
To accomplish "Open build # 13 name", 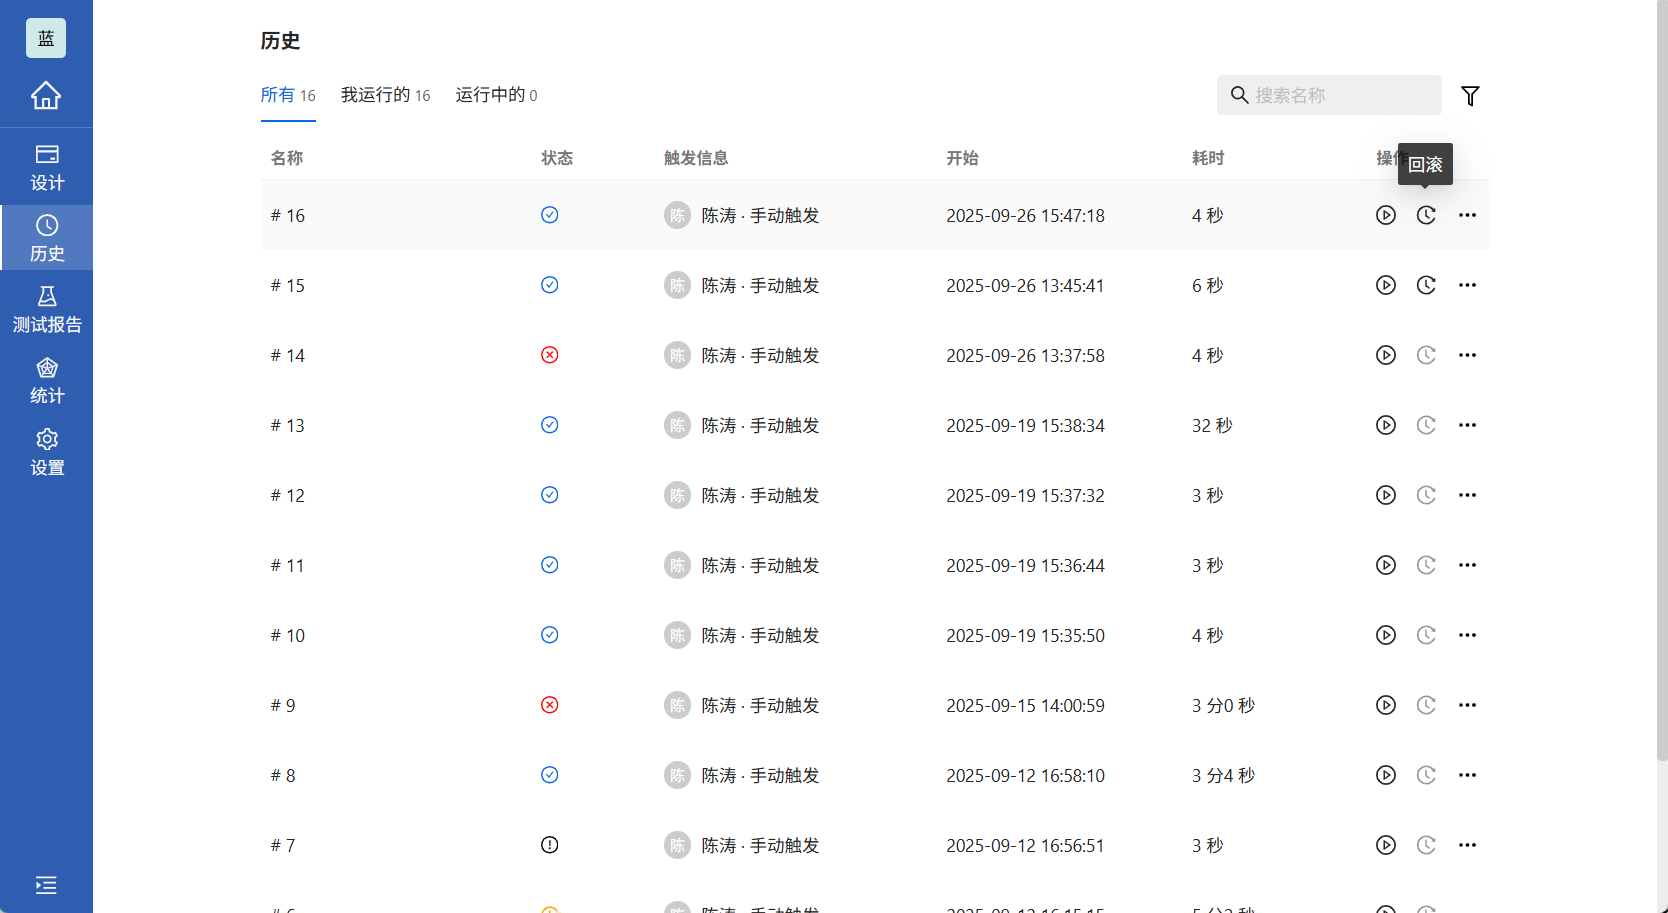I will [x=288, y=425].
